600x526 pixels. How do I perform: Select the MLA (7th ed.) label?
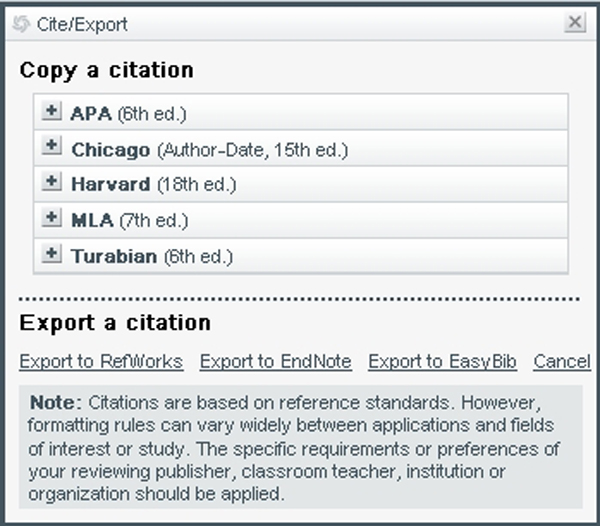[129, 221]
